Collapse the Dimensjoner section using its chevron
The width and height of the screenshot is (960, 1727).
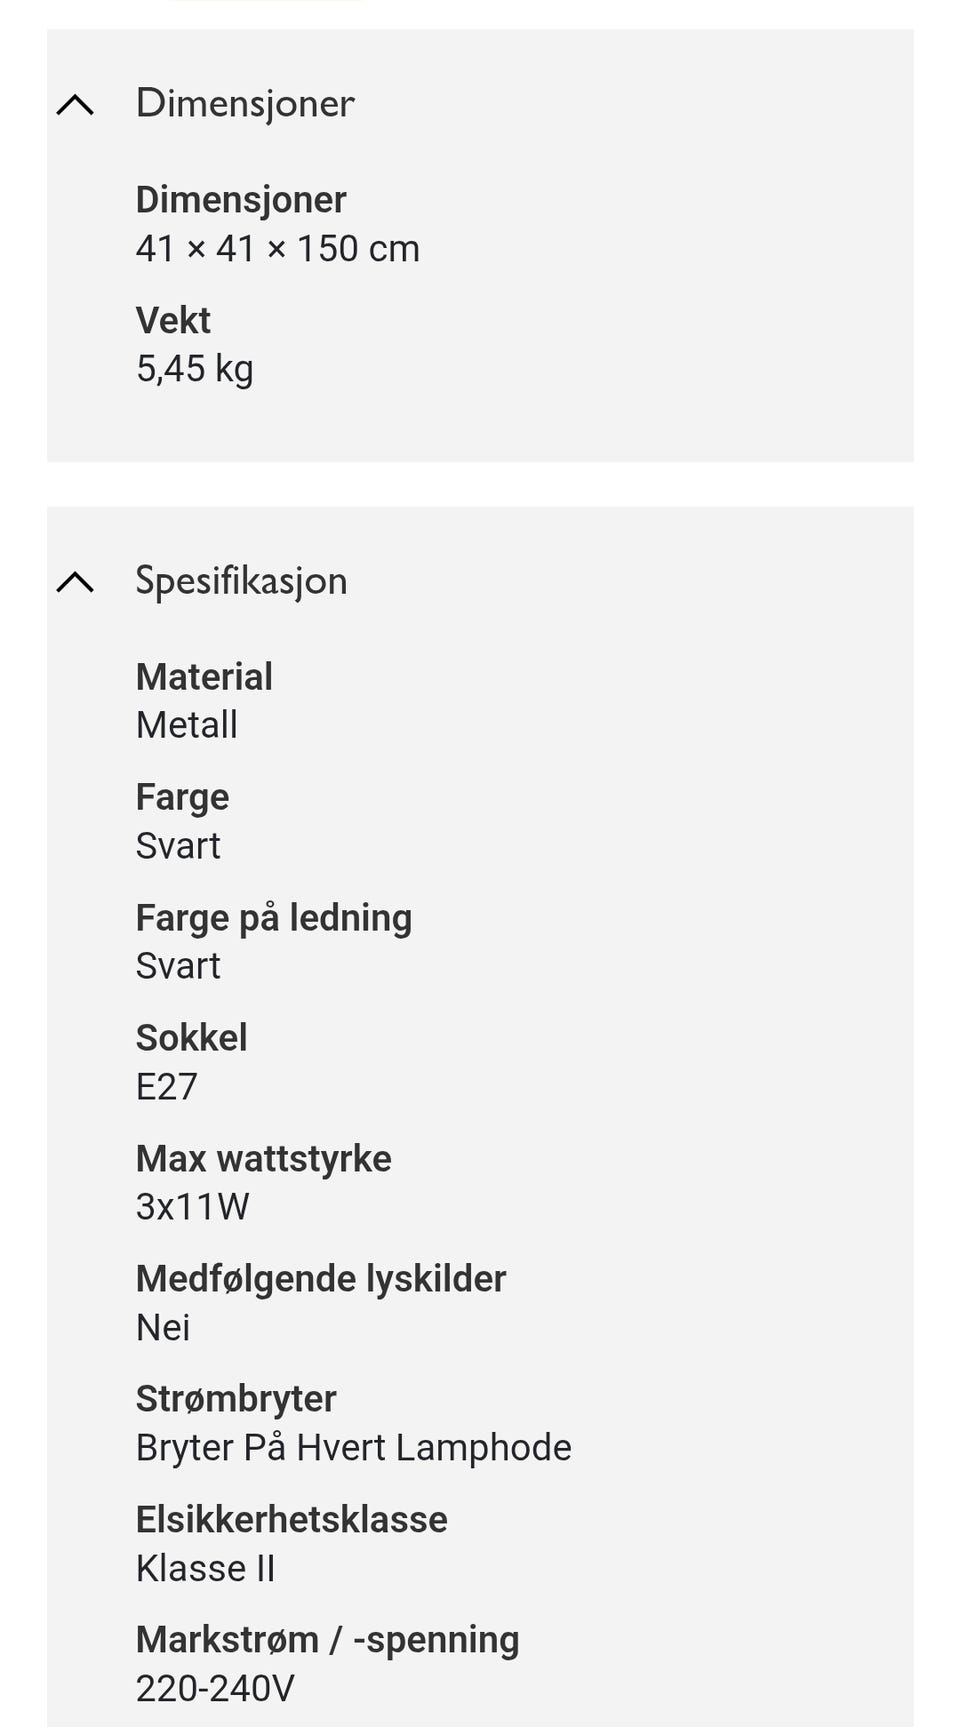click(75, 104)
